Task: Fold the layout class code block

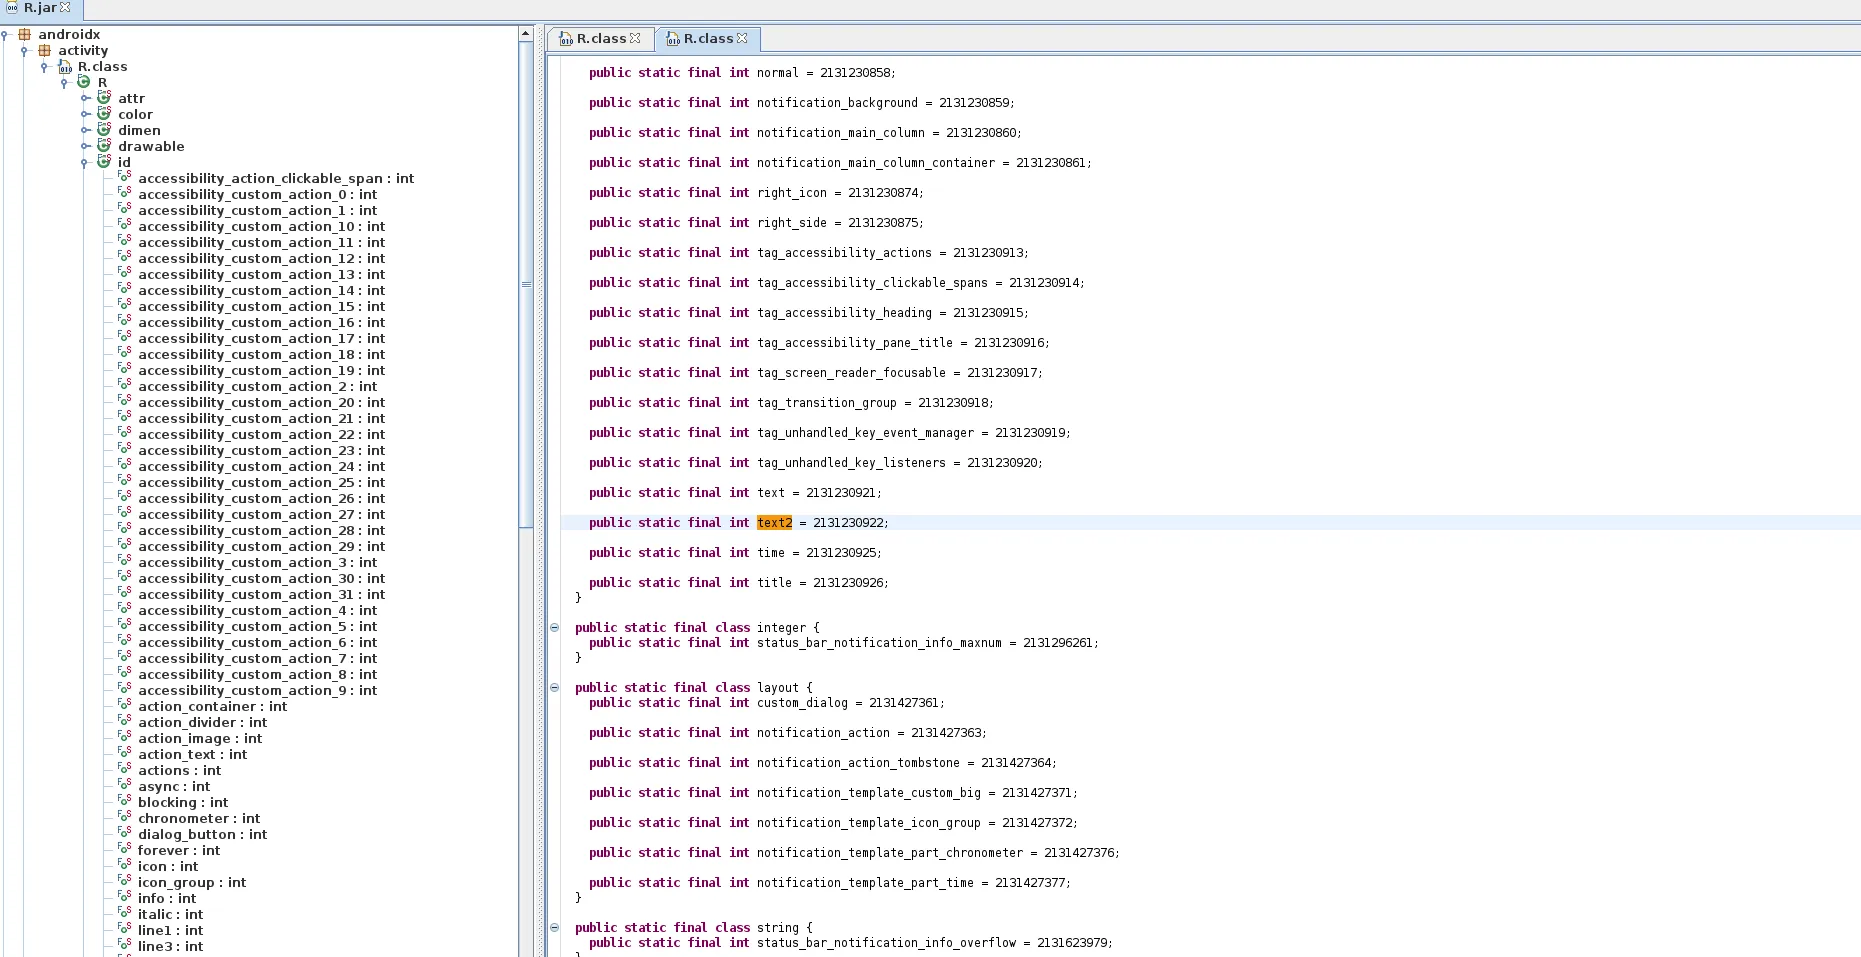Action: click(x=554, y=688)
